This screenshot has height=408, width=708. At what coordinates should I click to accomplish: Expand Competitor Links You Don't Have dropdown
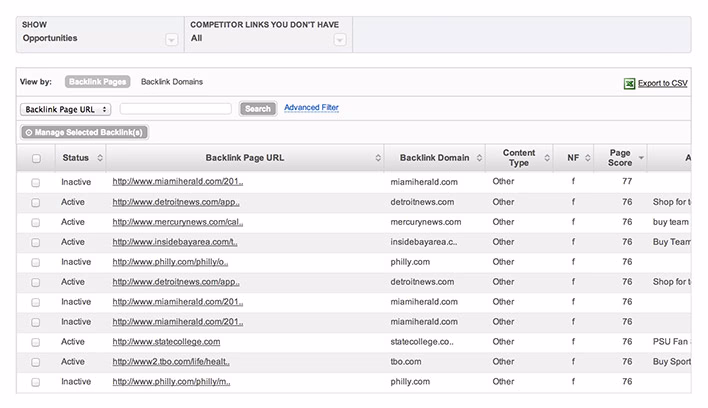point(339,39)
